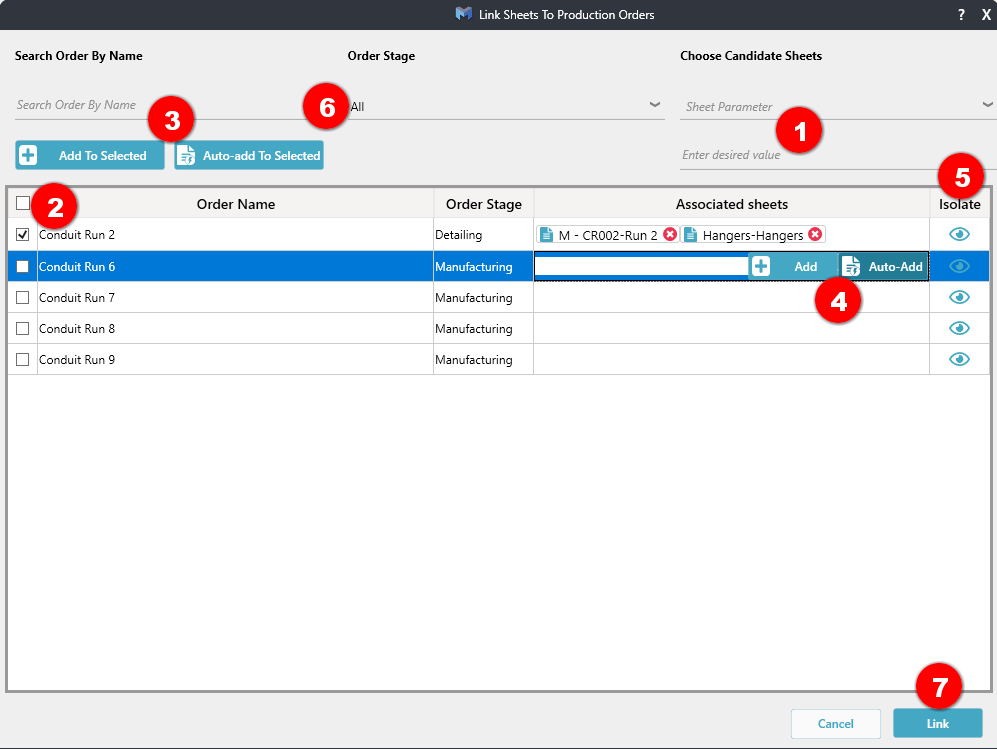Screen dimensions: 997x749
Task: Click the eye icon for Conduit Run 9
Action: [x=959, y=359]
